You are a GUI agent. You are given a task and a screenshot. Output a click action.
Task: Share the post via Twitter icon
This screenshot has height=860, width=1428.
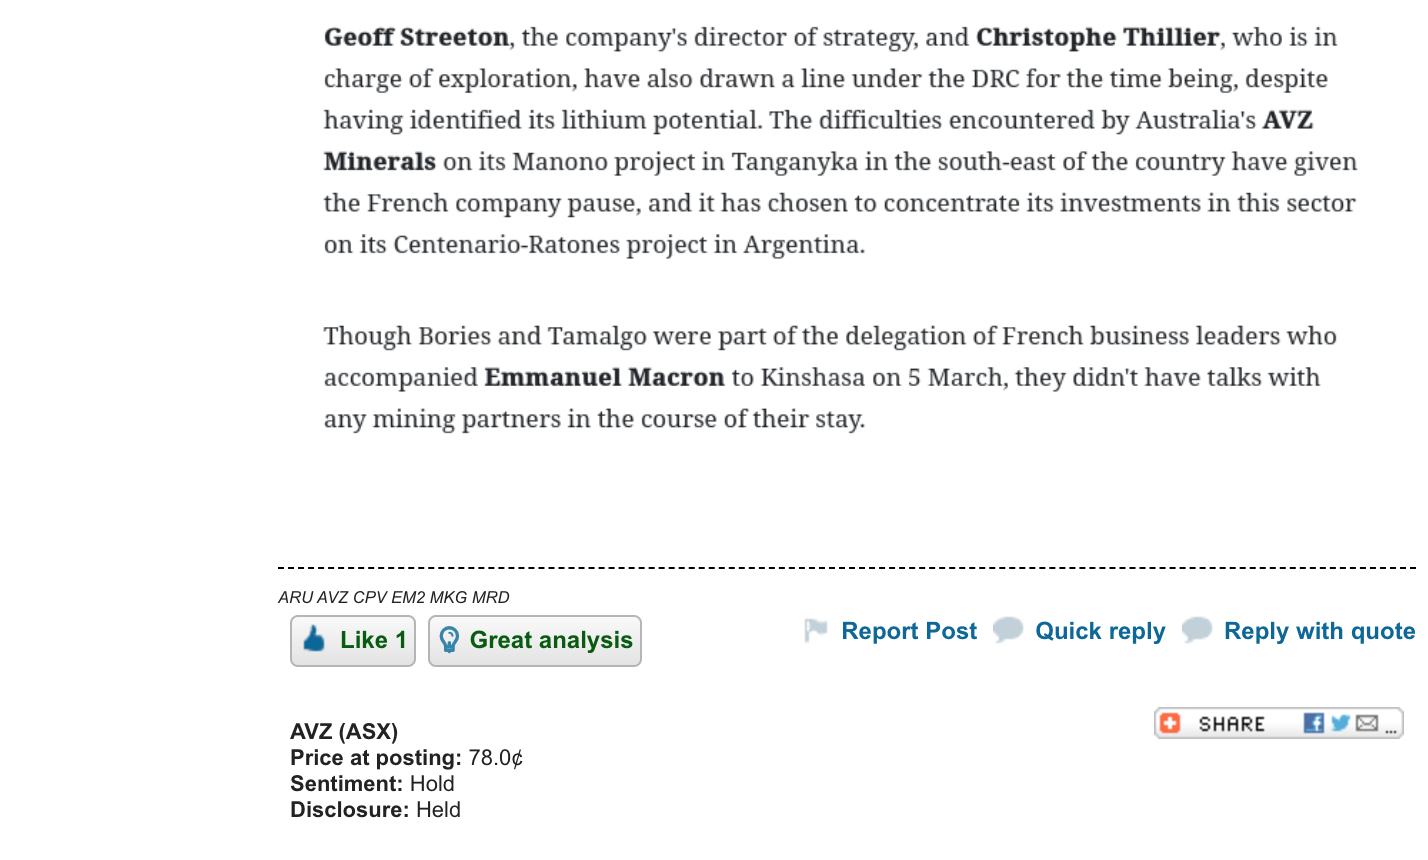coord(1340,723)
